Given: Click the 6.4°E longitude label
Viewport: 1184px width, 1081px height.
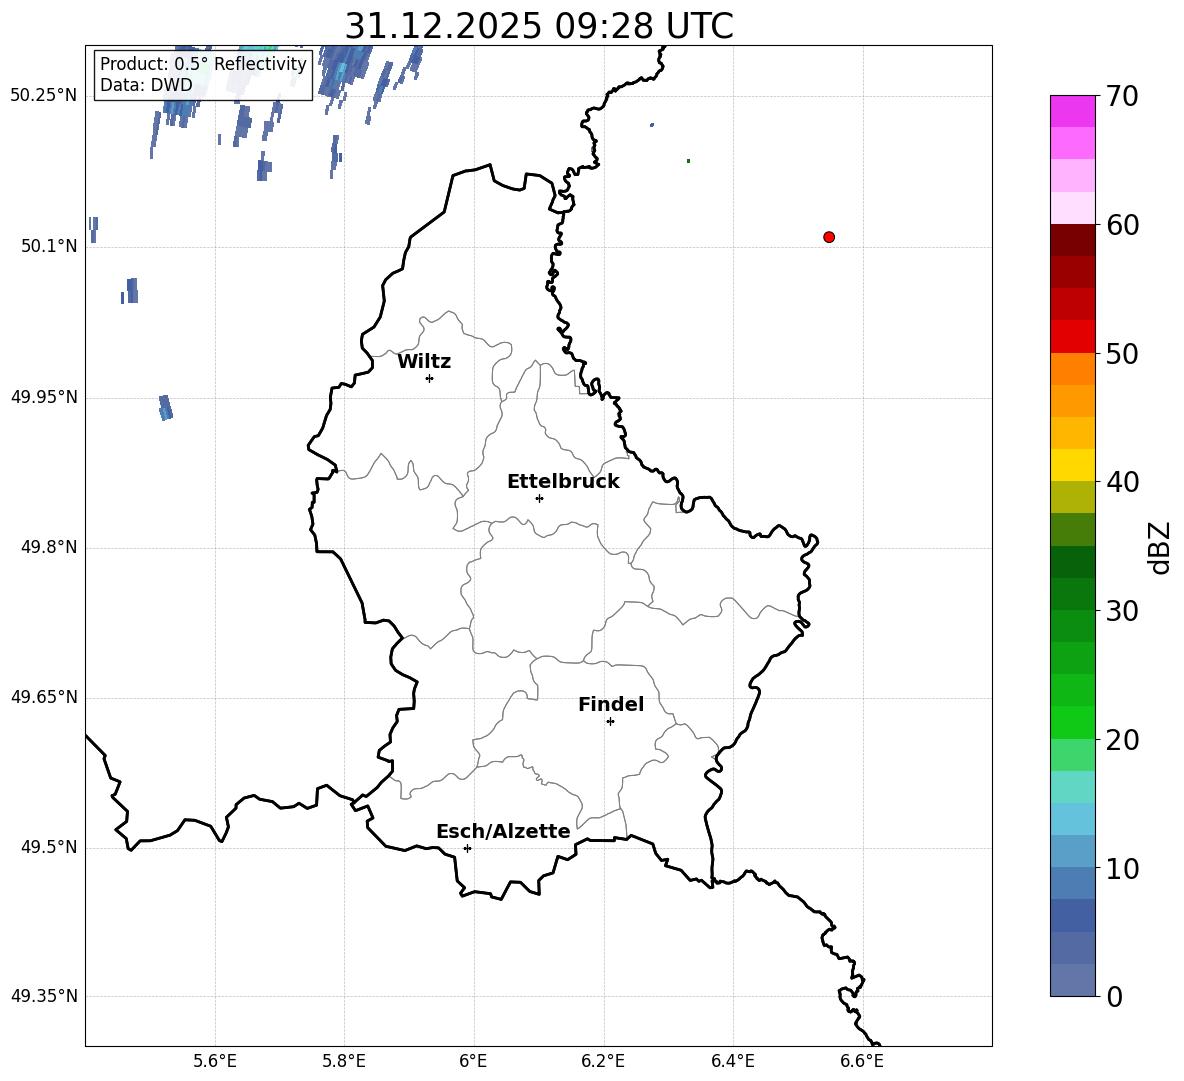Looking at the screenshot, I should coord(732,1061).
